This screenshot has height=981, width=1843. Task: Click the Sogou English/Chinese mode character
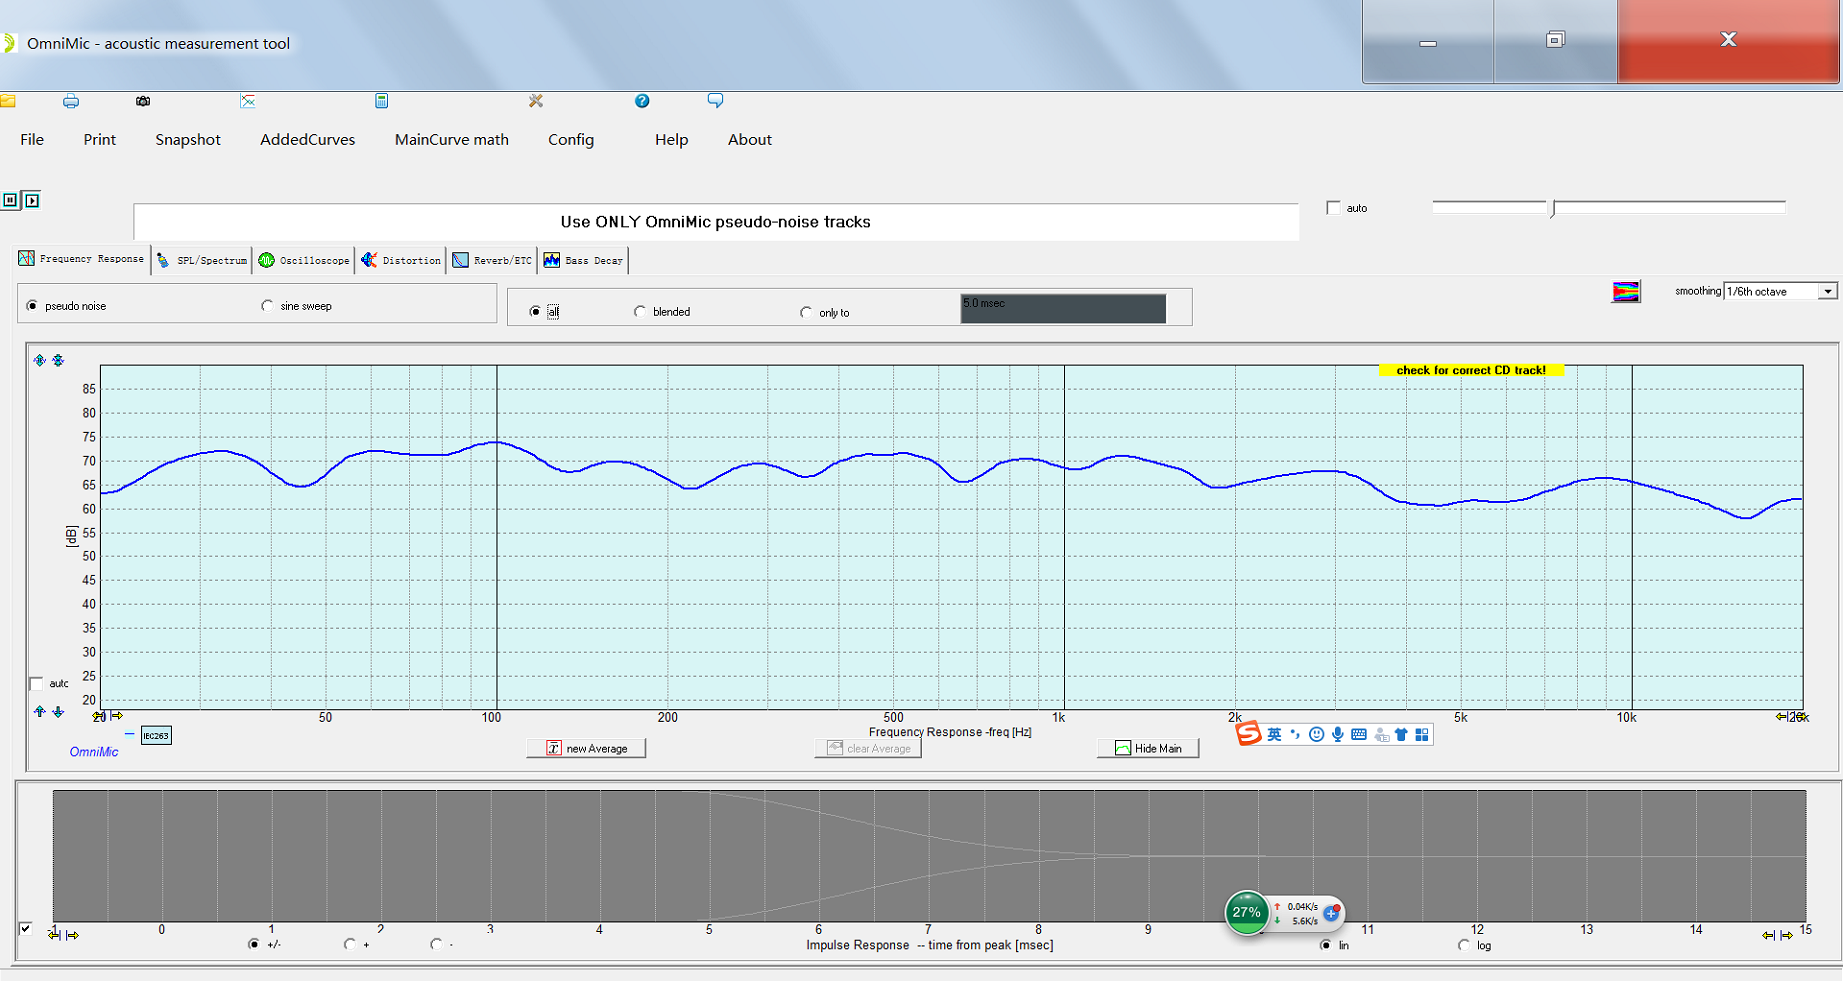[x=1274, y=735]
